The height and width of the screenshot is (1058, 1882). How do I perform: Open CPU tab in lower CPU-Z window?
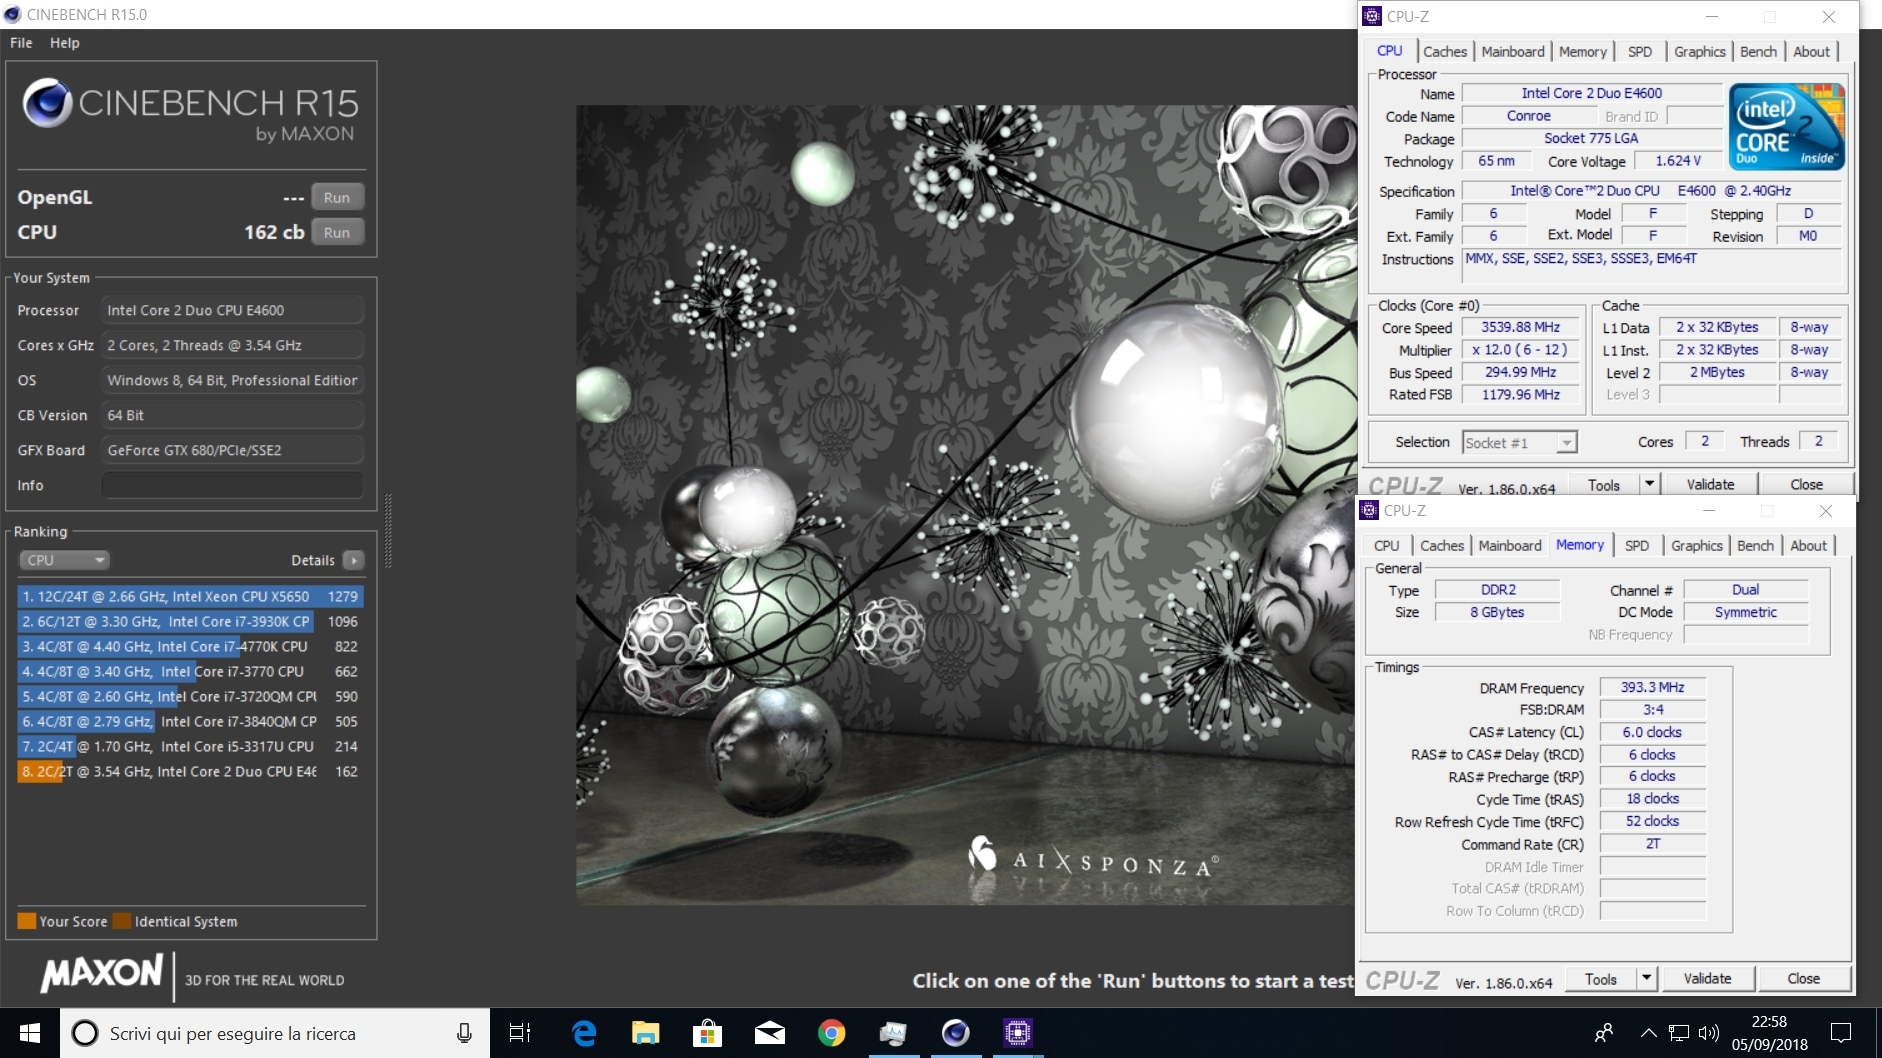point(1387,546)
